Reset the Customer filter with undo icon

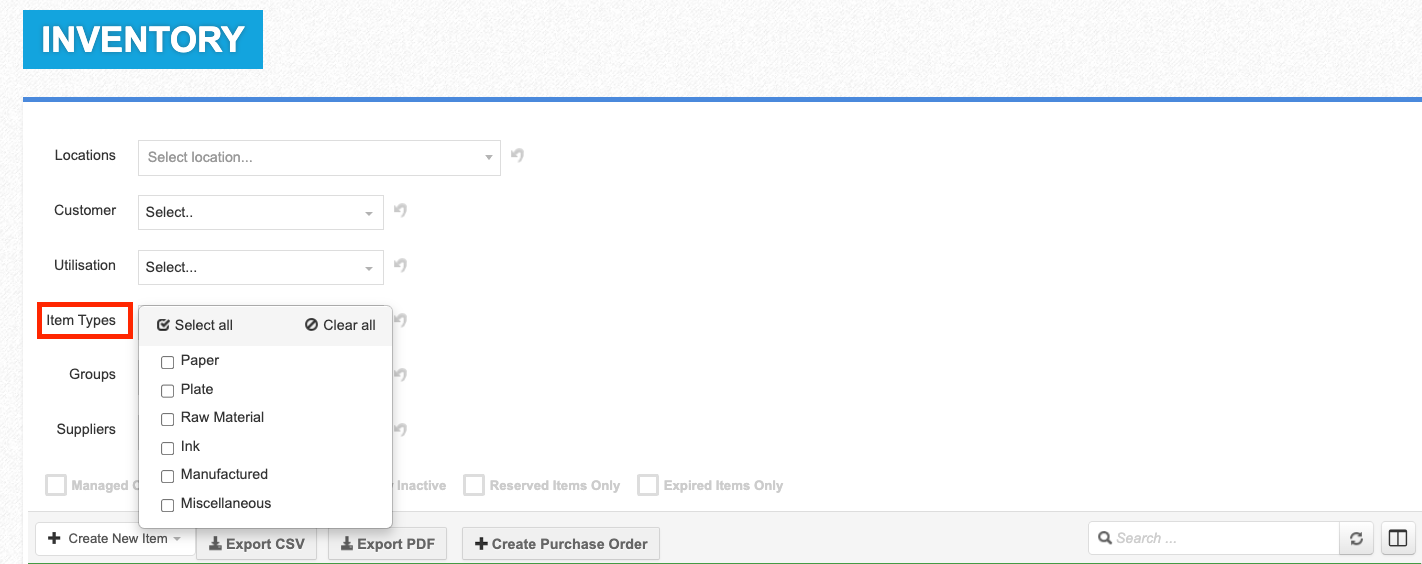click(400, 210)
